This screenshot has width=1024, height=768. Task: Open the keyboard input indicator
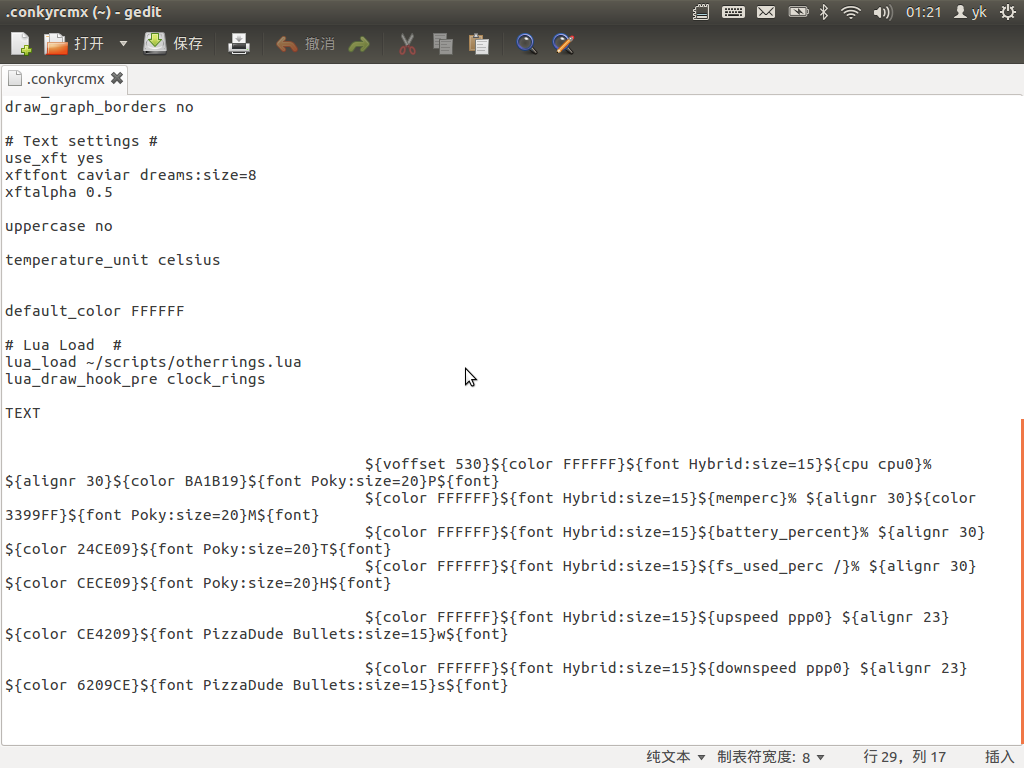[733, 12]
